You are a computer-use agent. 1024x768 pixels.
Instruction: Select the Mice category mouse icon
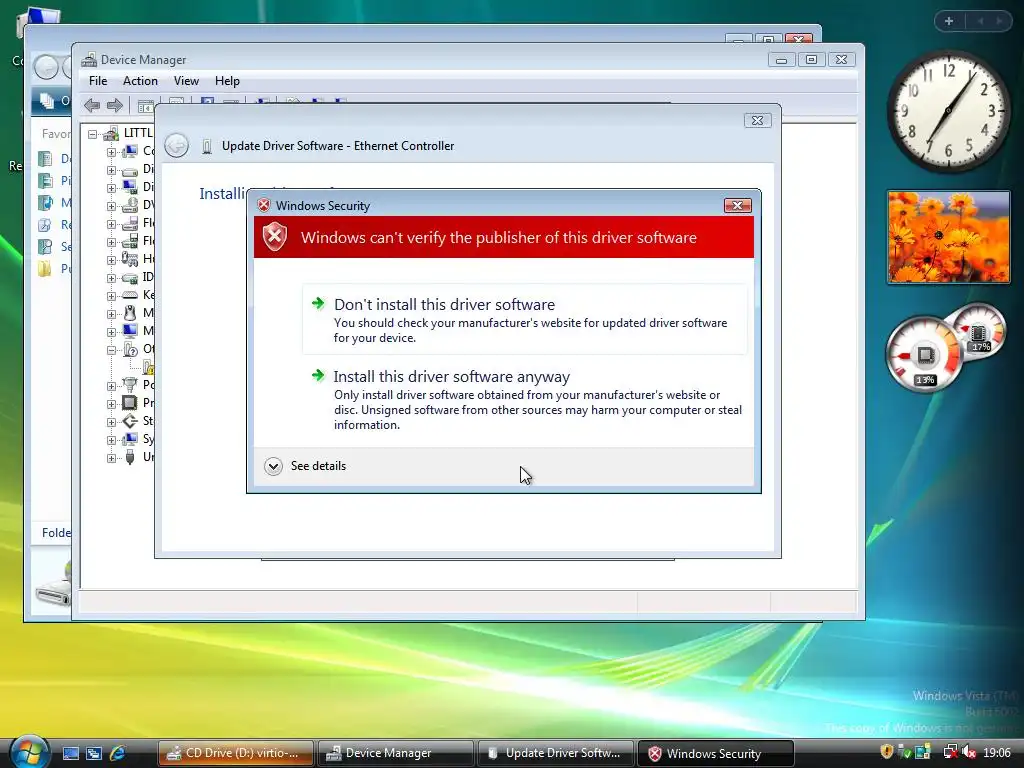pos(130,313)
